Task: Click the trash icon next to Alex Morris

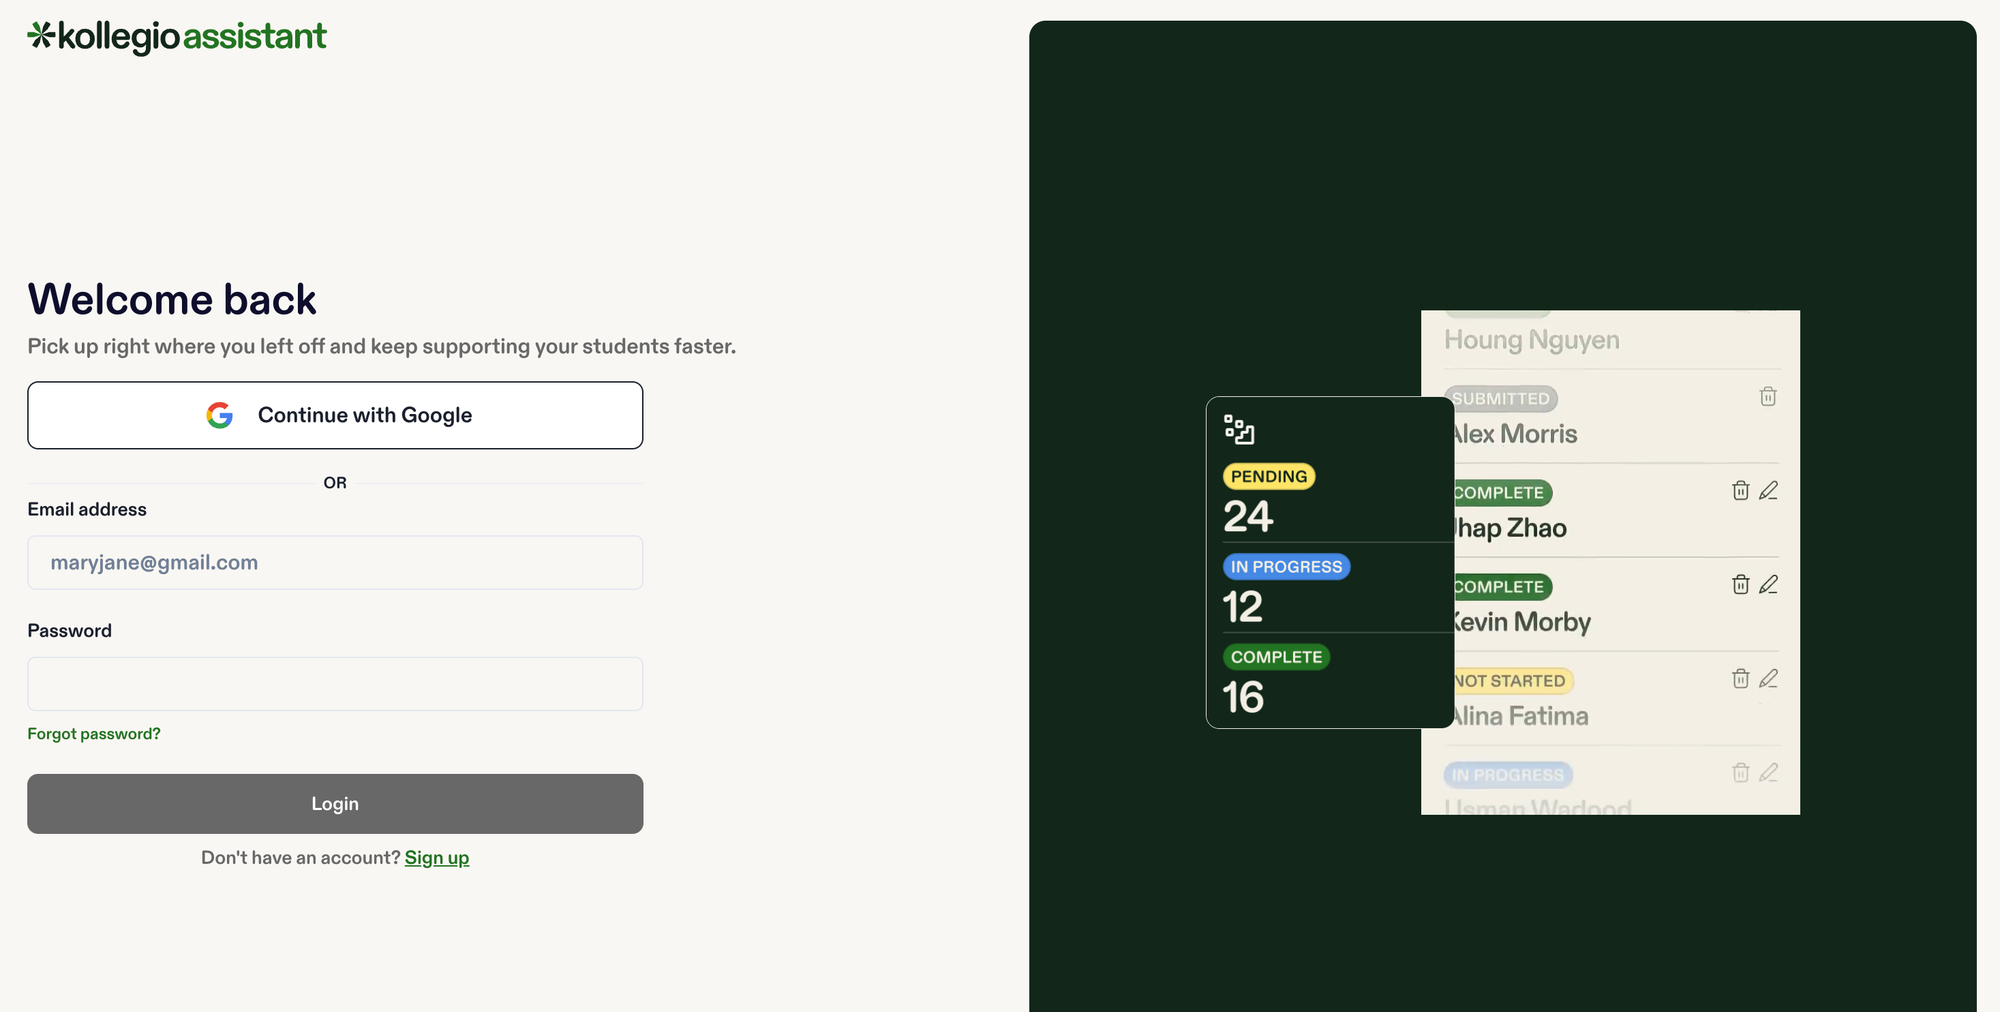Action: (x=1768, y=397)
